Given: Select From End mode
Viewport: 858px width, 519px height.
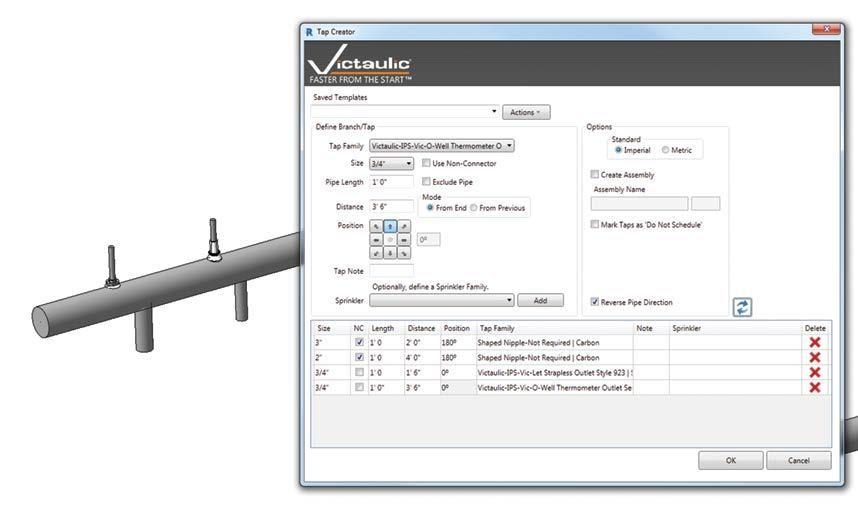Looking at the screenshot, I should (430, 207).
